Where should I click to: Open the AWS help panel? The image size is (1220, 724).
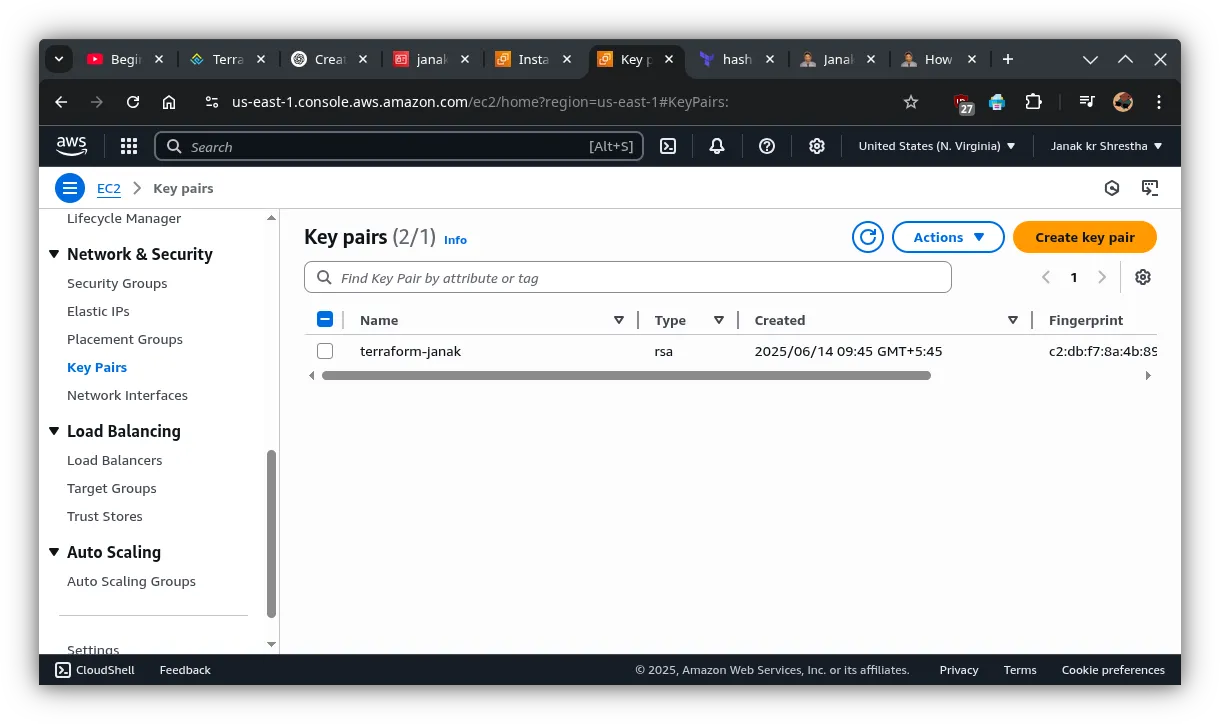pyautogui.click(x=766, y=146)
